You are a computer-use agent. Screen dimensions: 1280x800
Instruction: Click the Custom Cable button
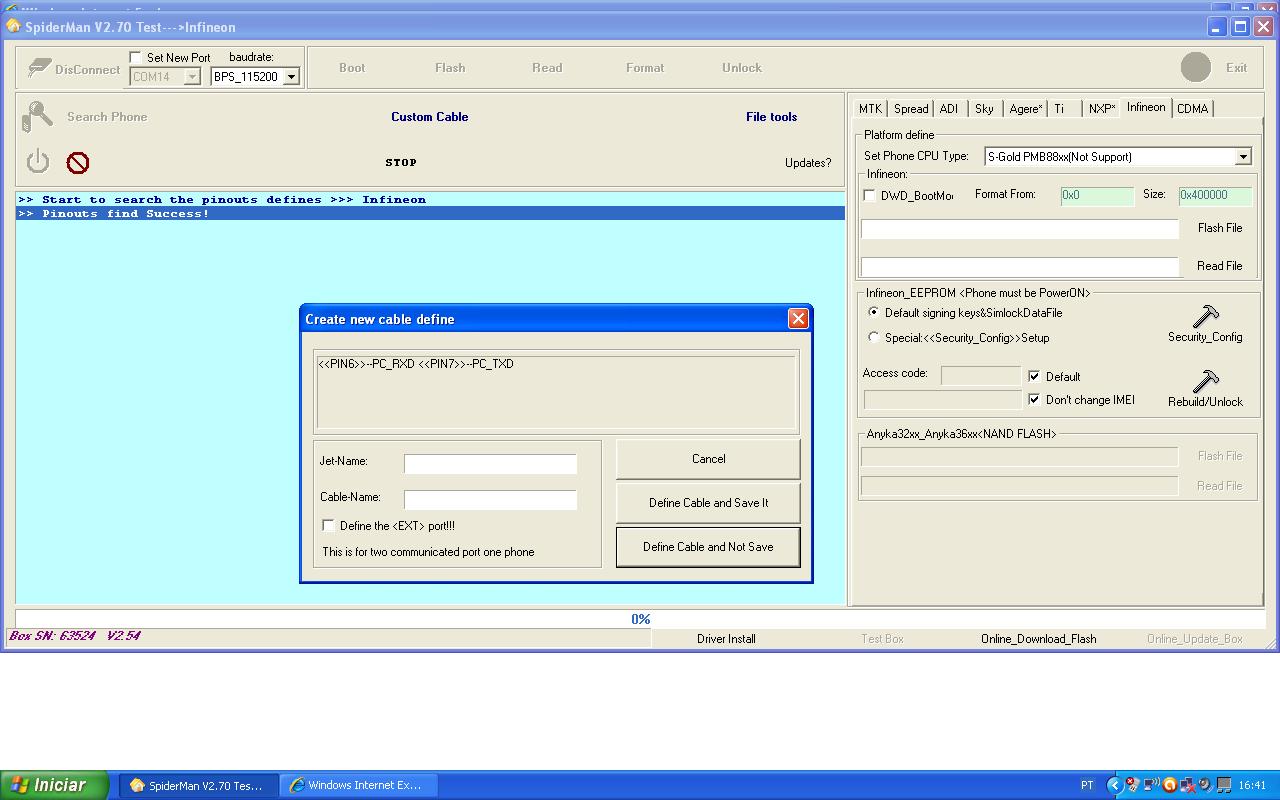point(430,117)
